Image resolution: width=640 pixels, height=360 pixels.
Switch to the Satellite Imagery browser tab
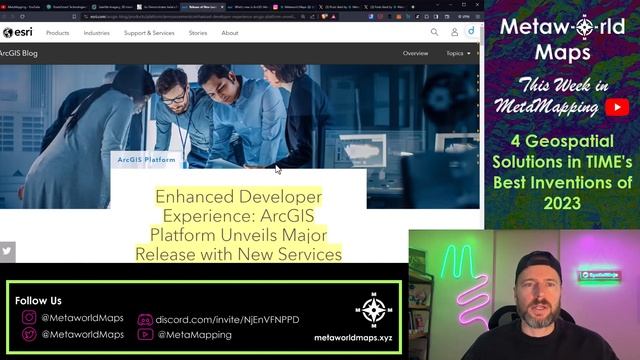coord(112,7)
